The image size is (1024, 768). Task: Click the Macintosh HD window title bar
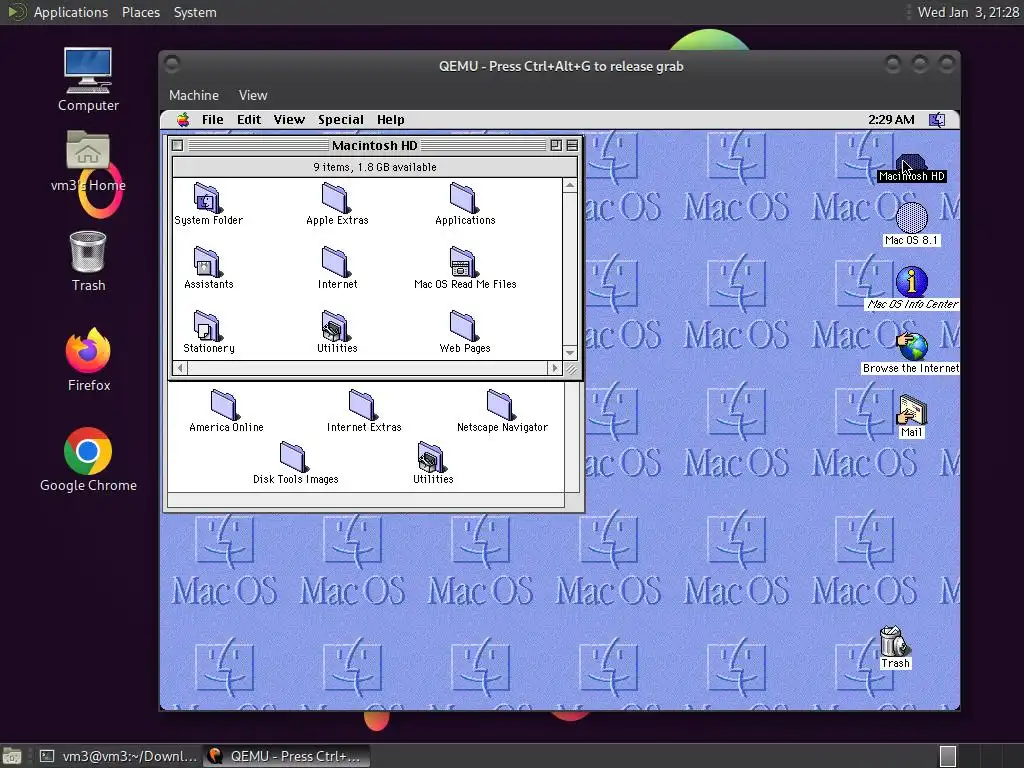tap(374, 146)
